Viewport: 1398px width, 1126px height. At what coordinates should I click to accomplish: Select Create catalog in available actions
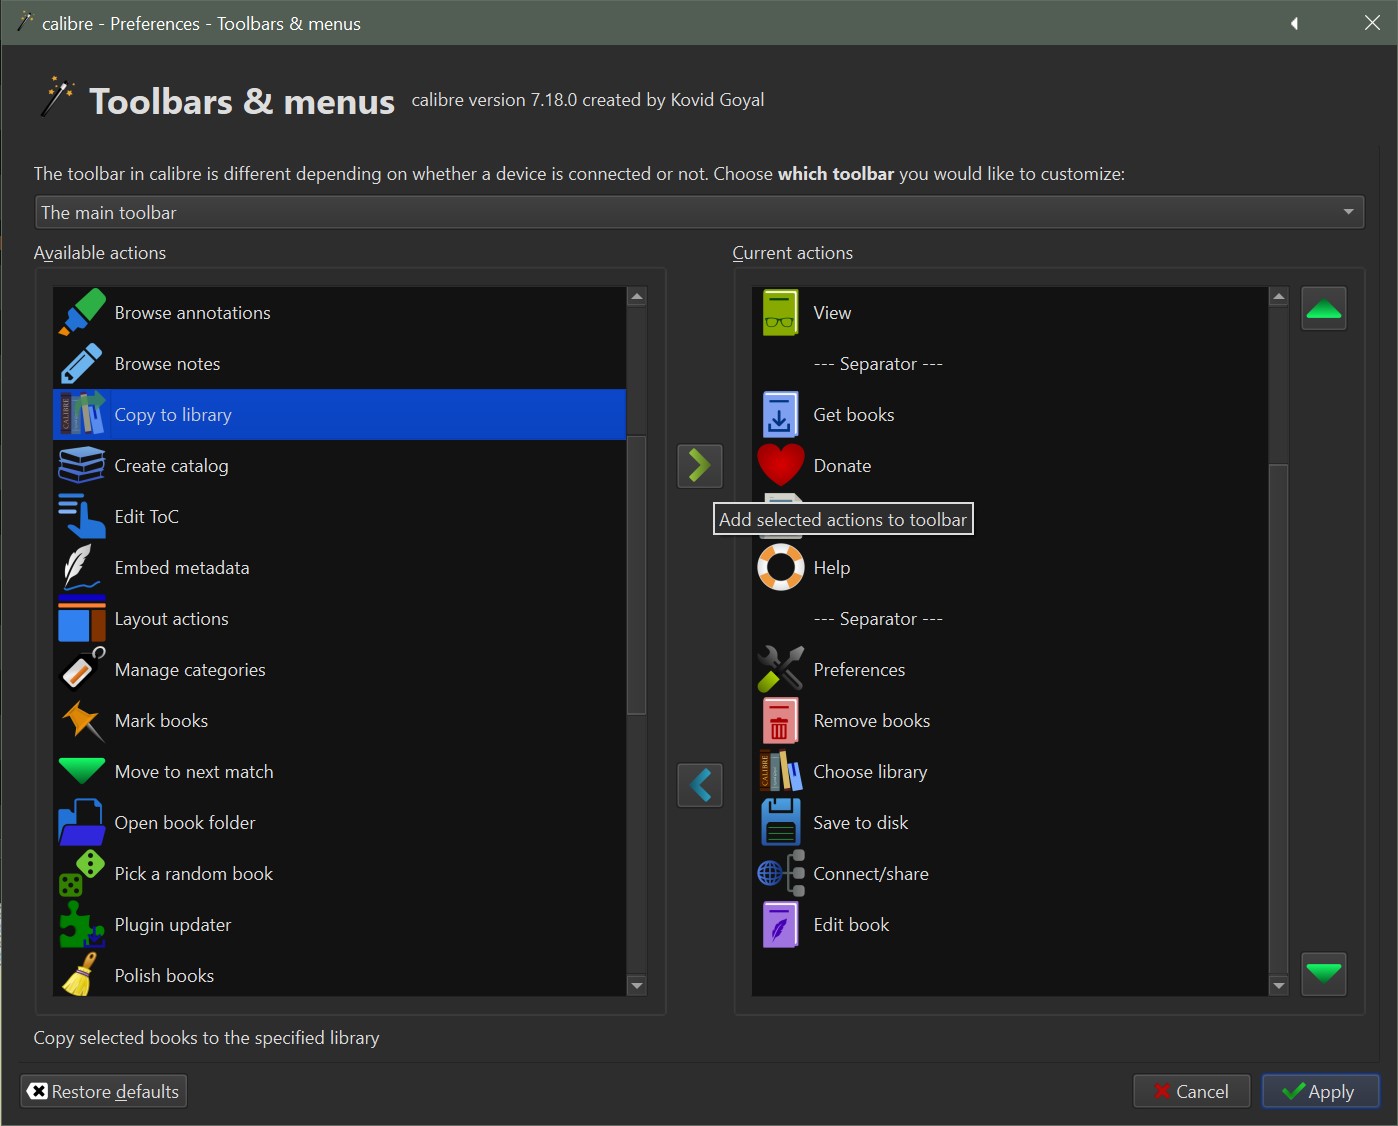[171, 466]
